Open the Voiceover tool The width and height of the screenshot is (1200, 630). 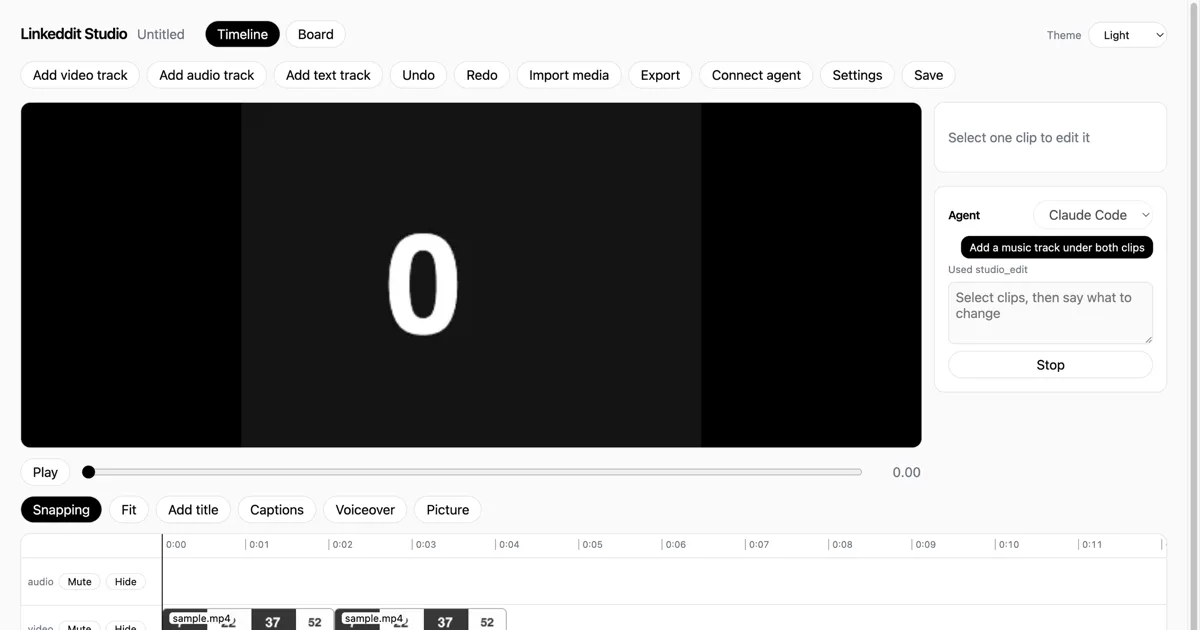click(365, 510)
